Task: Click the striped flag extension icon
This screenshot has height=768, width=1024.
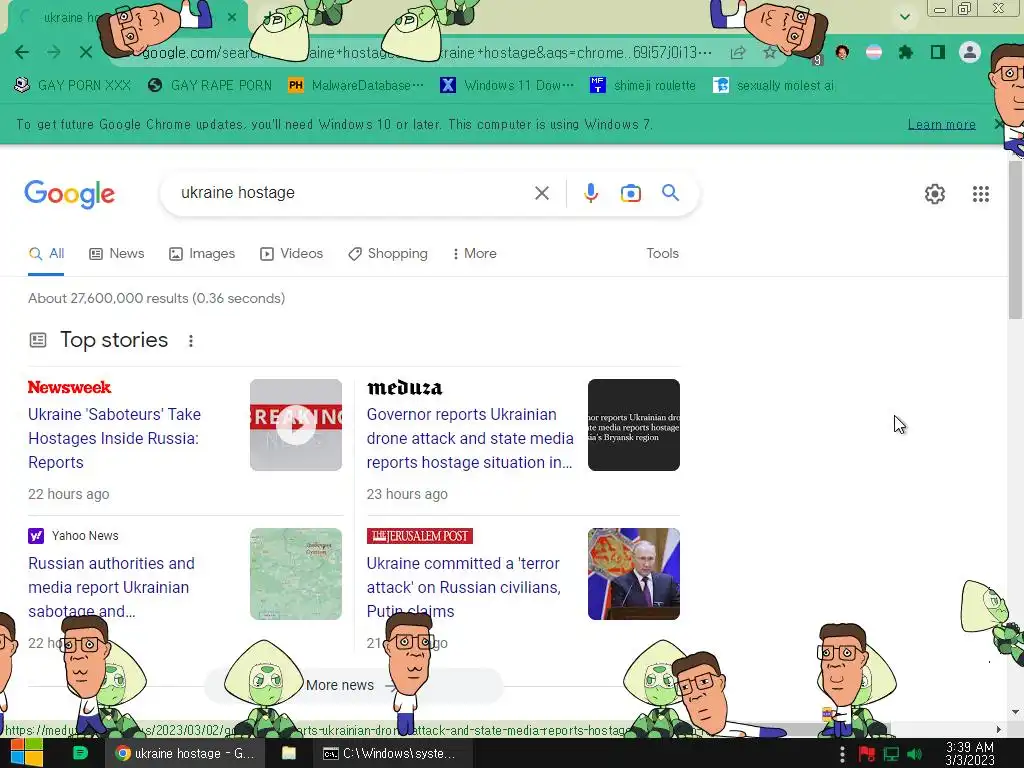Action: coord(874,52)
